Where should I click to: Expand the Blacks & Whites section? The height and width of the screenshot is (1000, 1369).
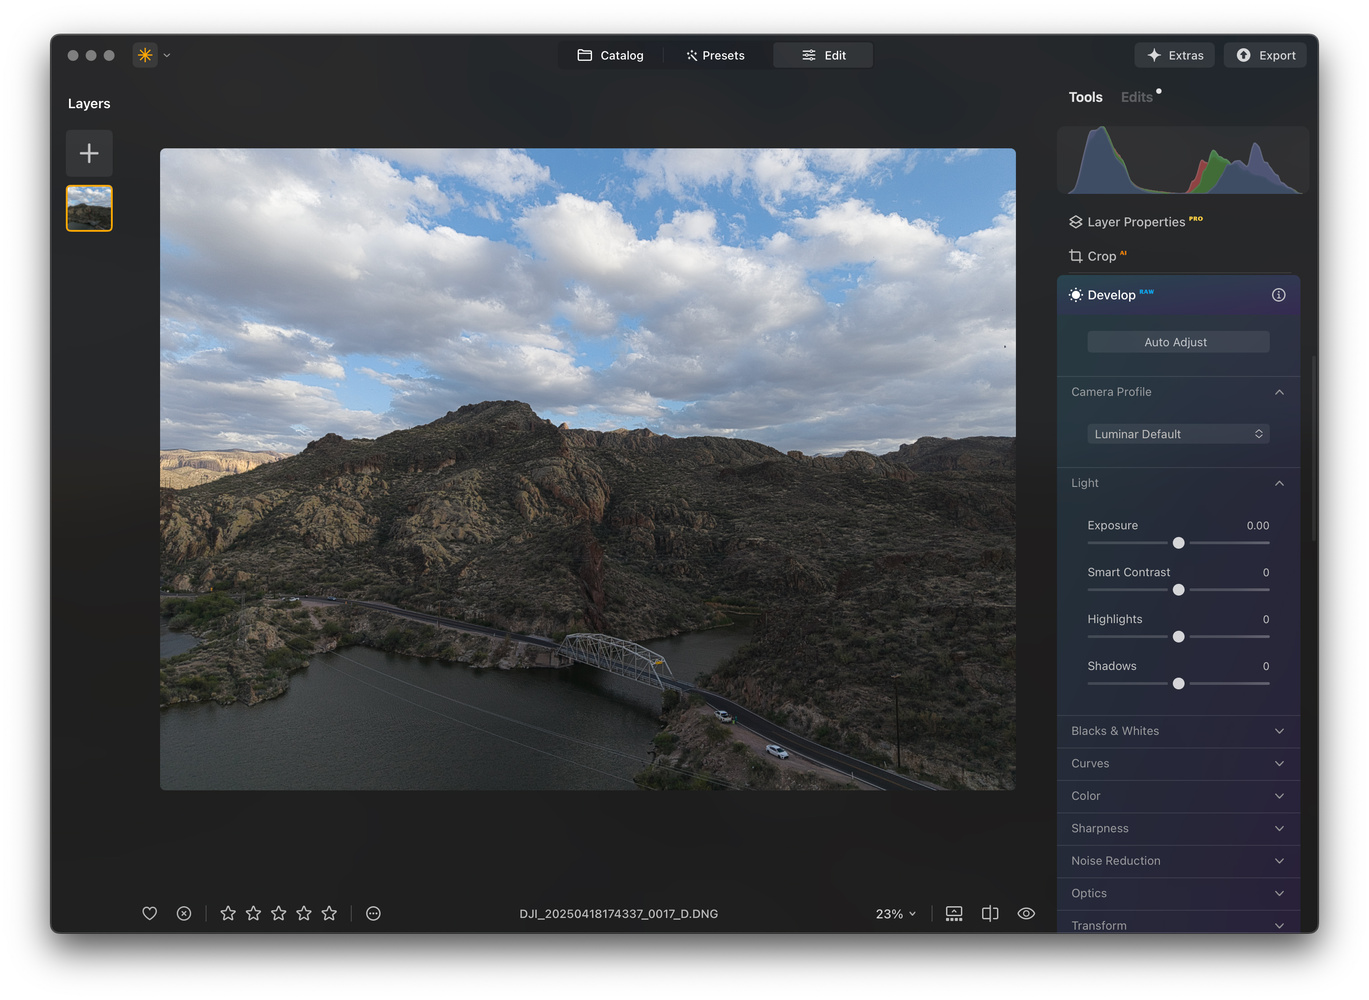pyautogui.click(x=1178, y=731)
